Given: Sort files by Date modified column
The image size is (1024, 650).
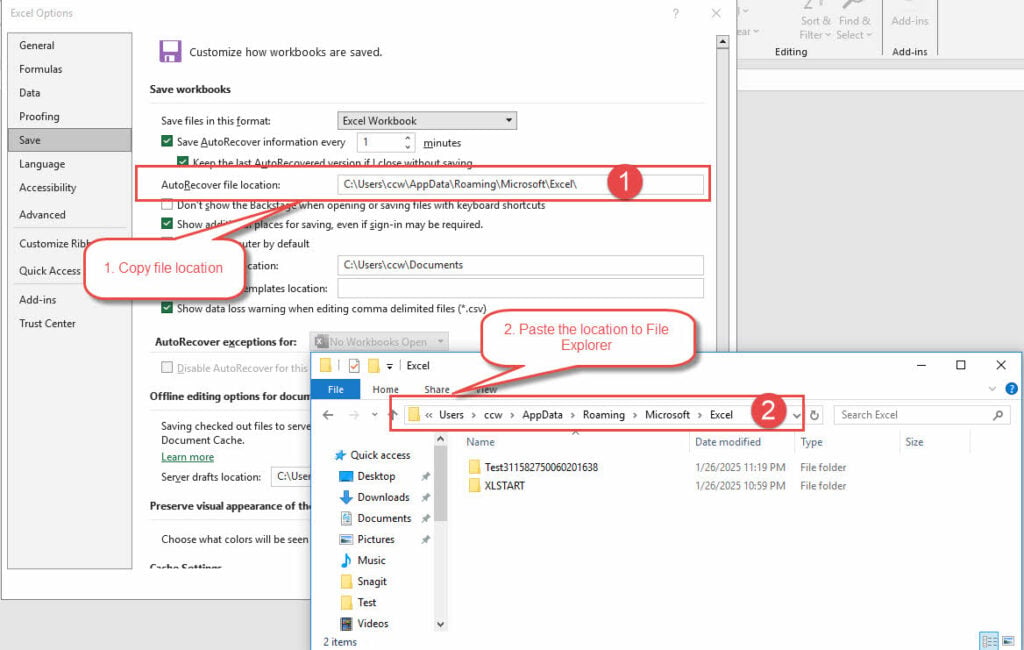Looking at the screenshot, I should click(x=728, y=442).
